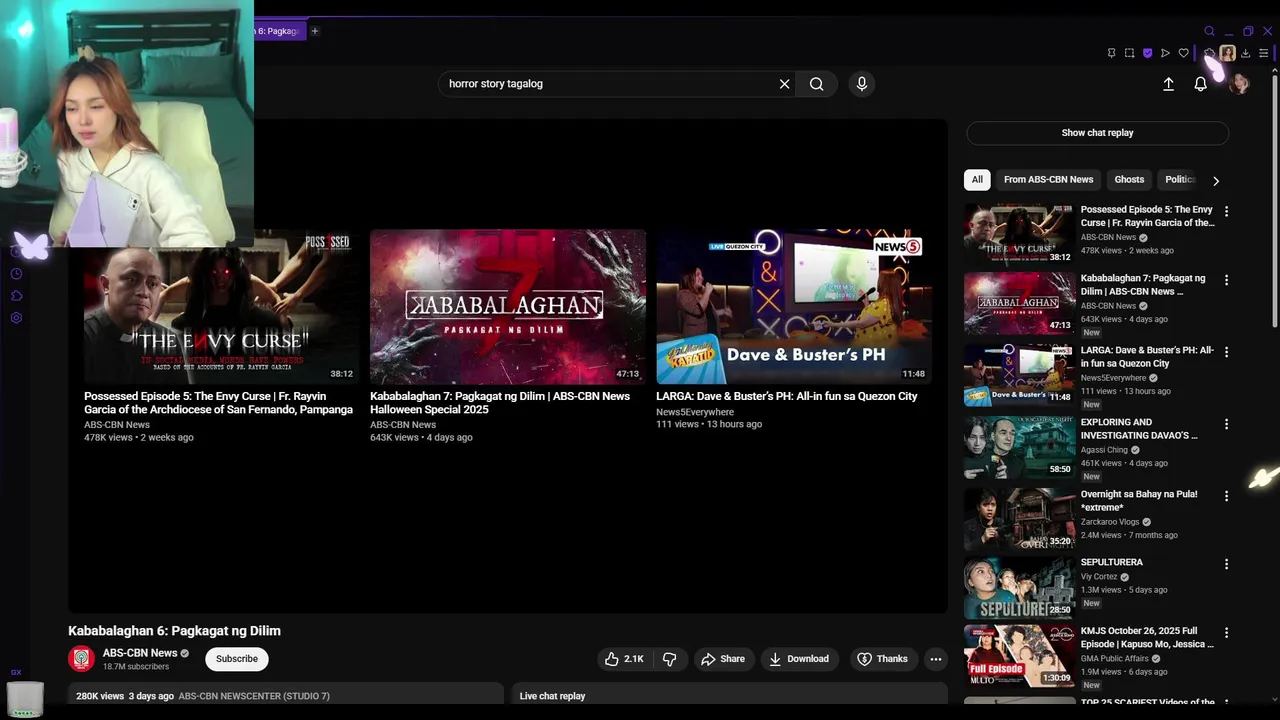Viewport: 1280px width, 720px height.
Task: Open more actions ellipsis under video
Action: click(936, 659)
